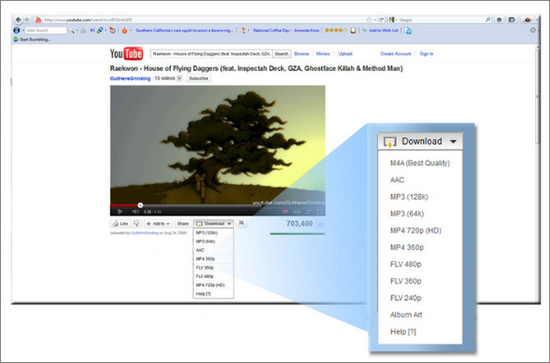The image size is (550, 363).
Task: Click the dislike thumbs-down button
Action: tap(136, 223)
